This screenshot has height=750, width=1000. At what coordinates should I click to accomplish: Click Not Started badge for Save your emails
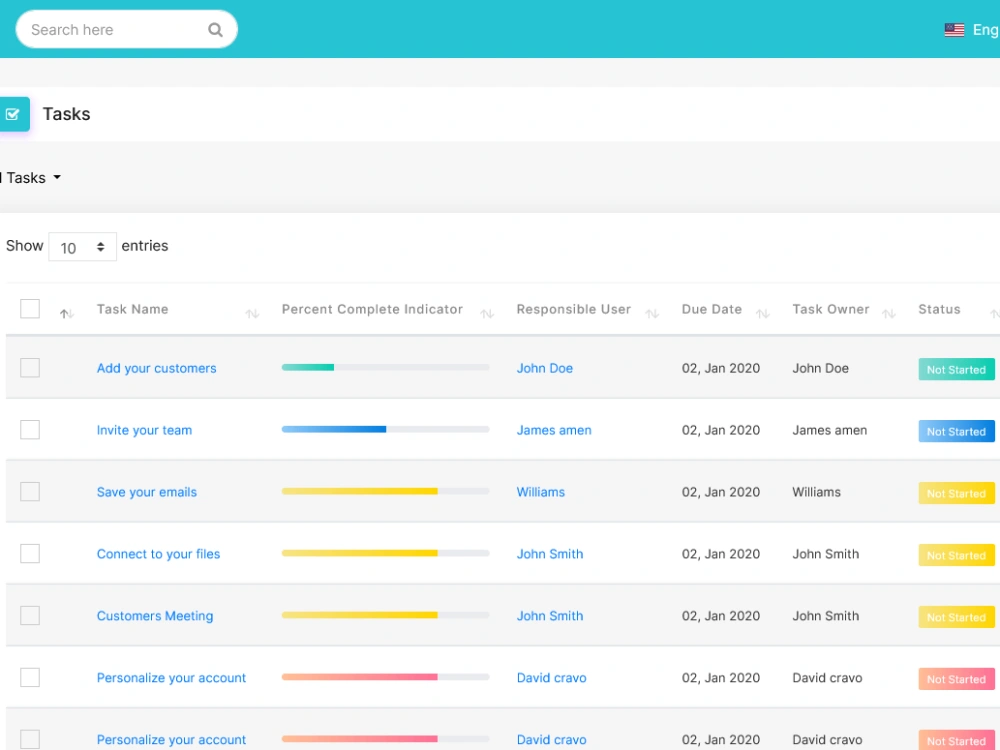click(956, 493)
